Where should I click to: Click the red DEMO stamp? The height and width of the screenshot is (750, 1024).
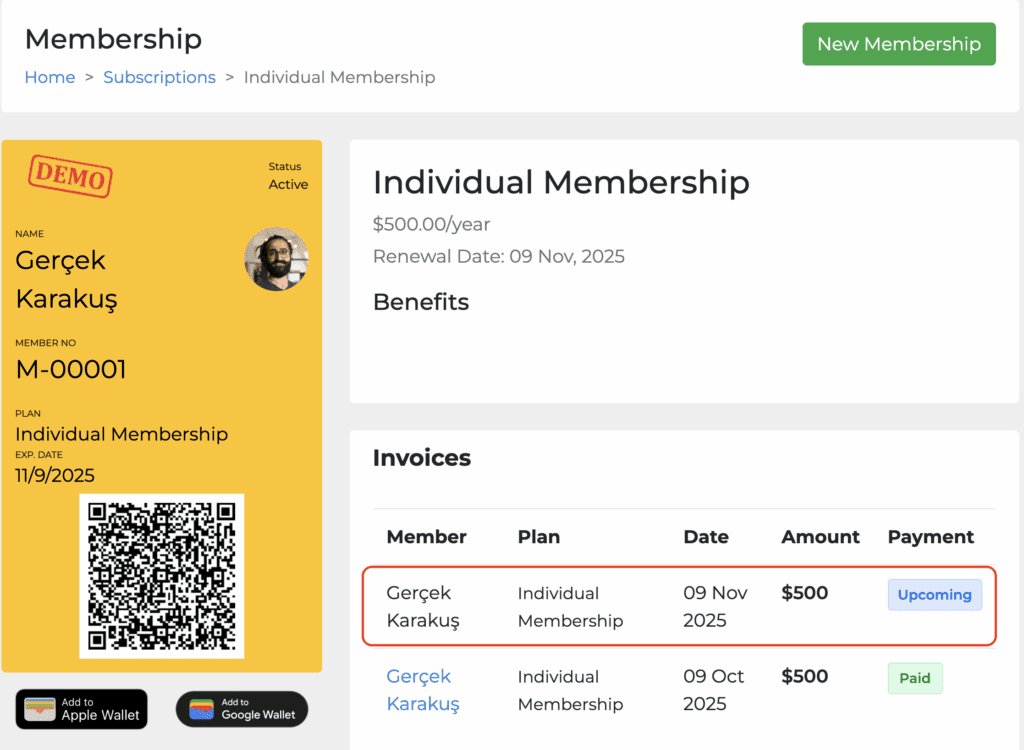(x=70, y=177)
